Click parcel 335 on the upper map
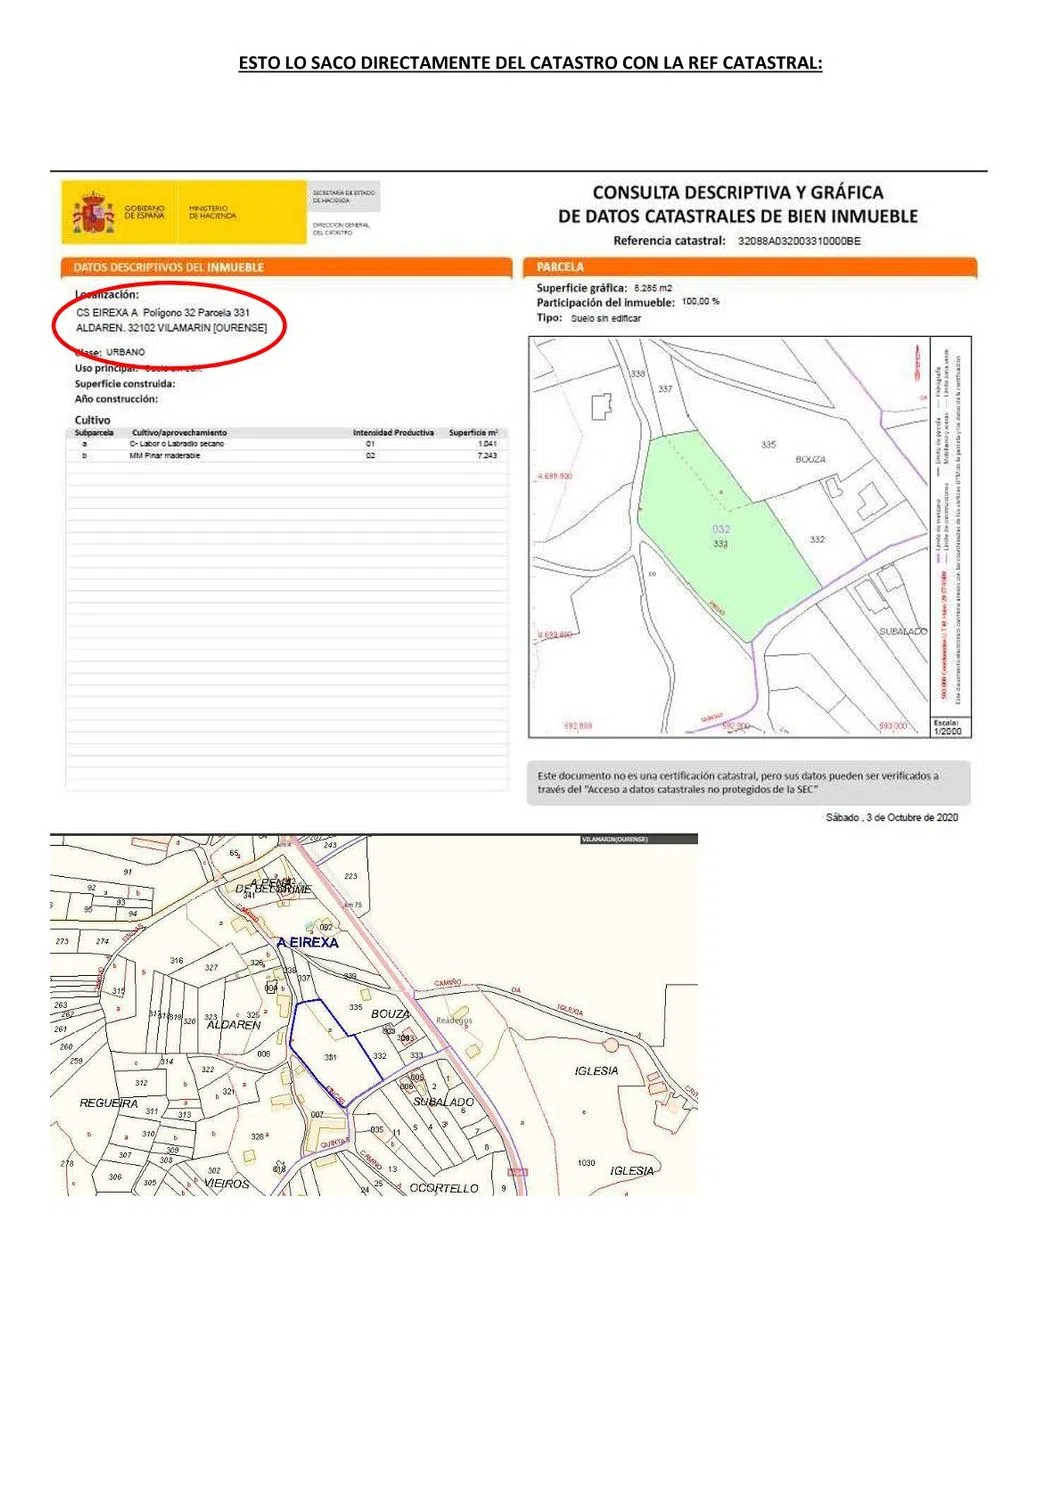 tap(768, 444)
